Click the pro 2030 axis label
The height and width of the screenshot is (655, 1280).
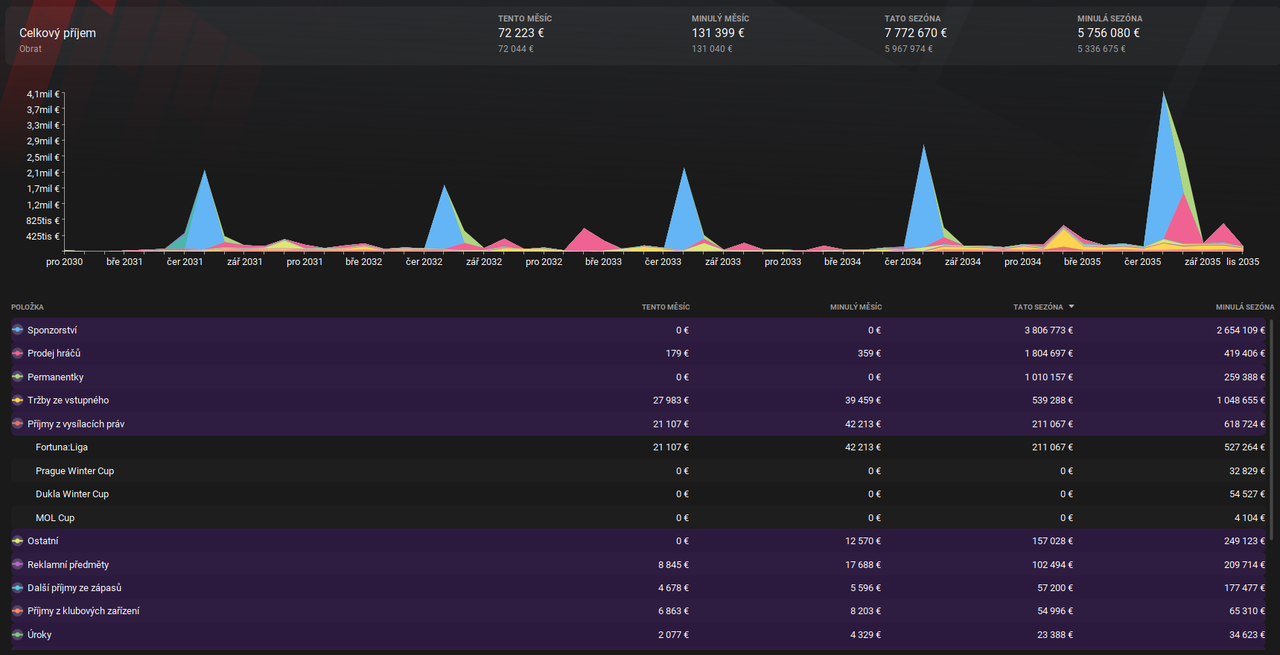(64, 262)
